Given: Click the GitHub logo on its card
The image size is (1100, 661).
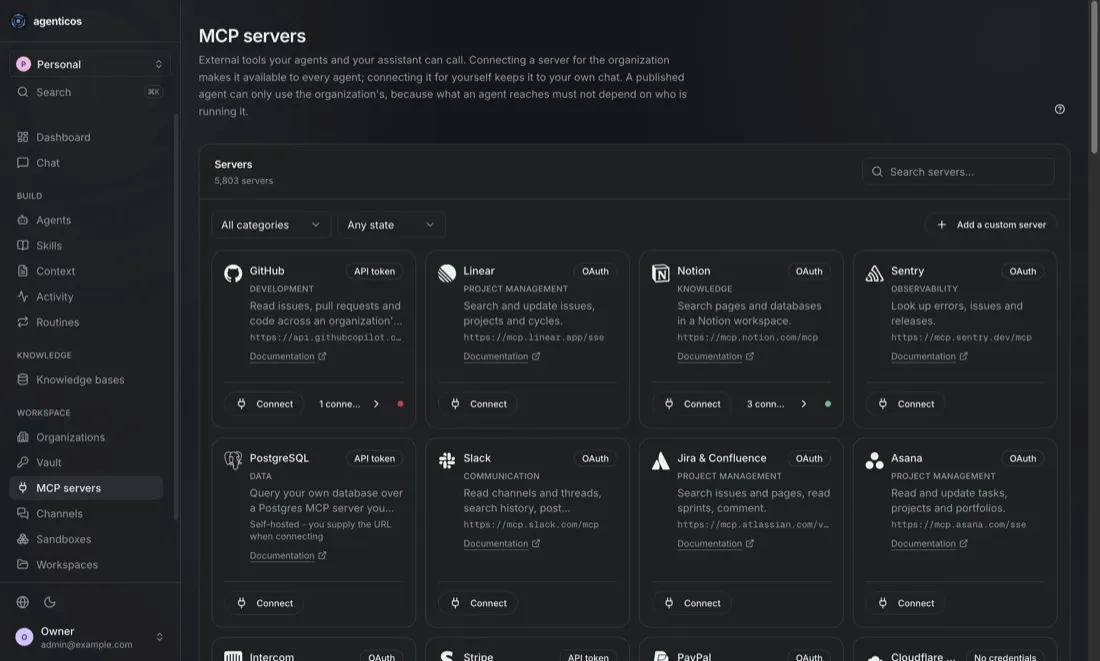Looking at the screenshot, I should tap(233, 273).
